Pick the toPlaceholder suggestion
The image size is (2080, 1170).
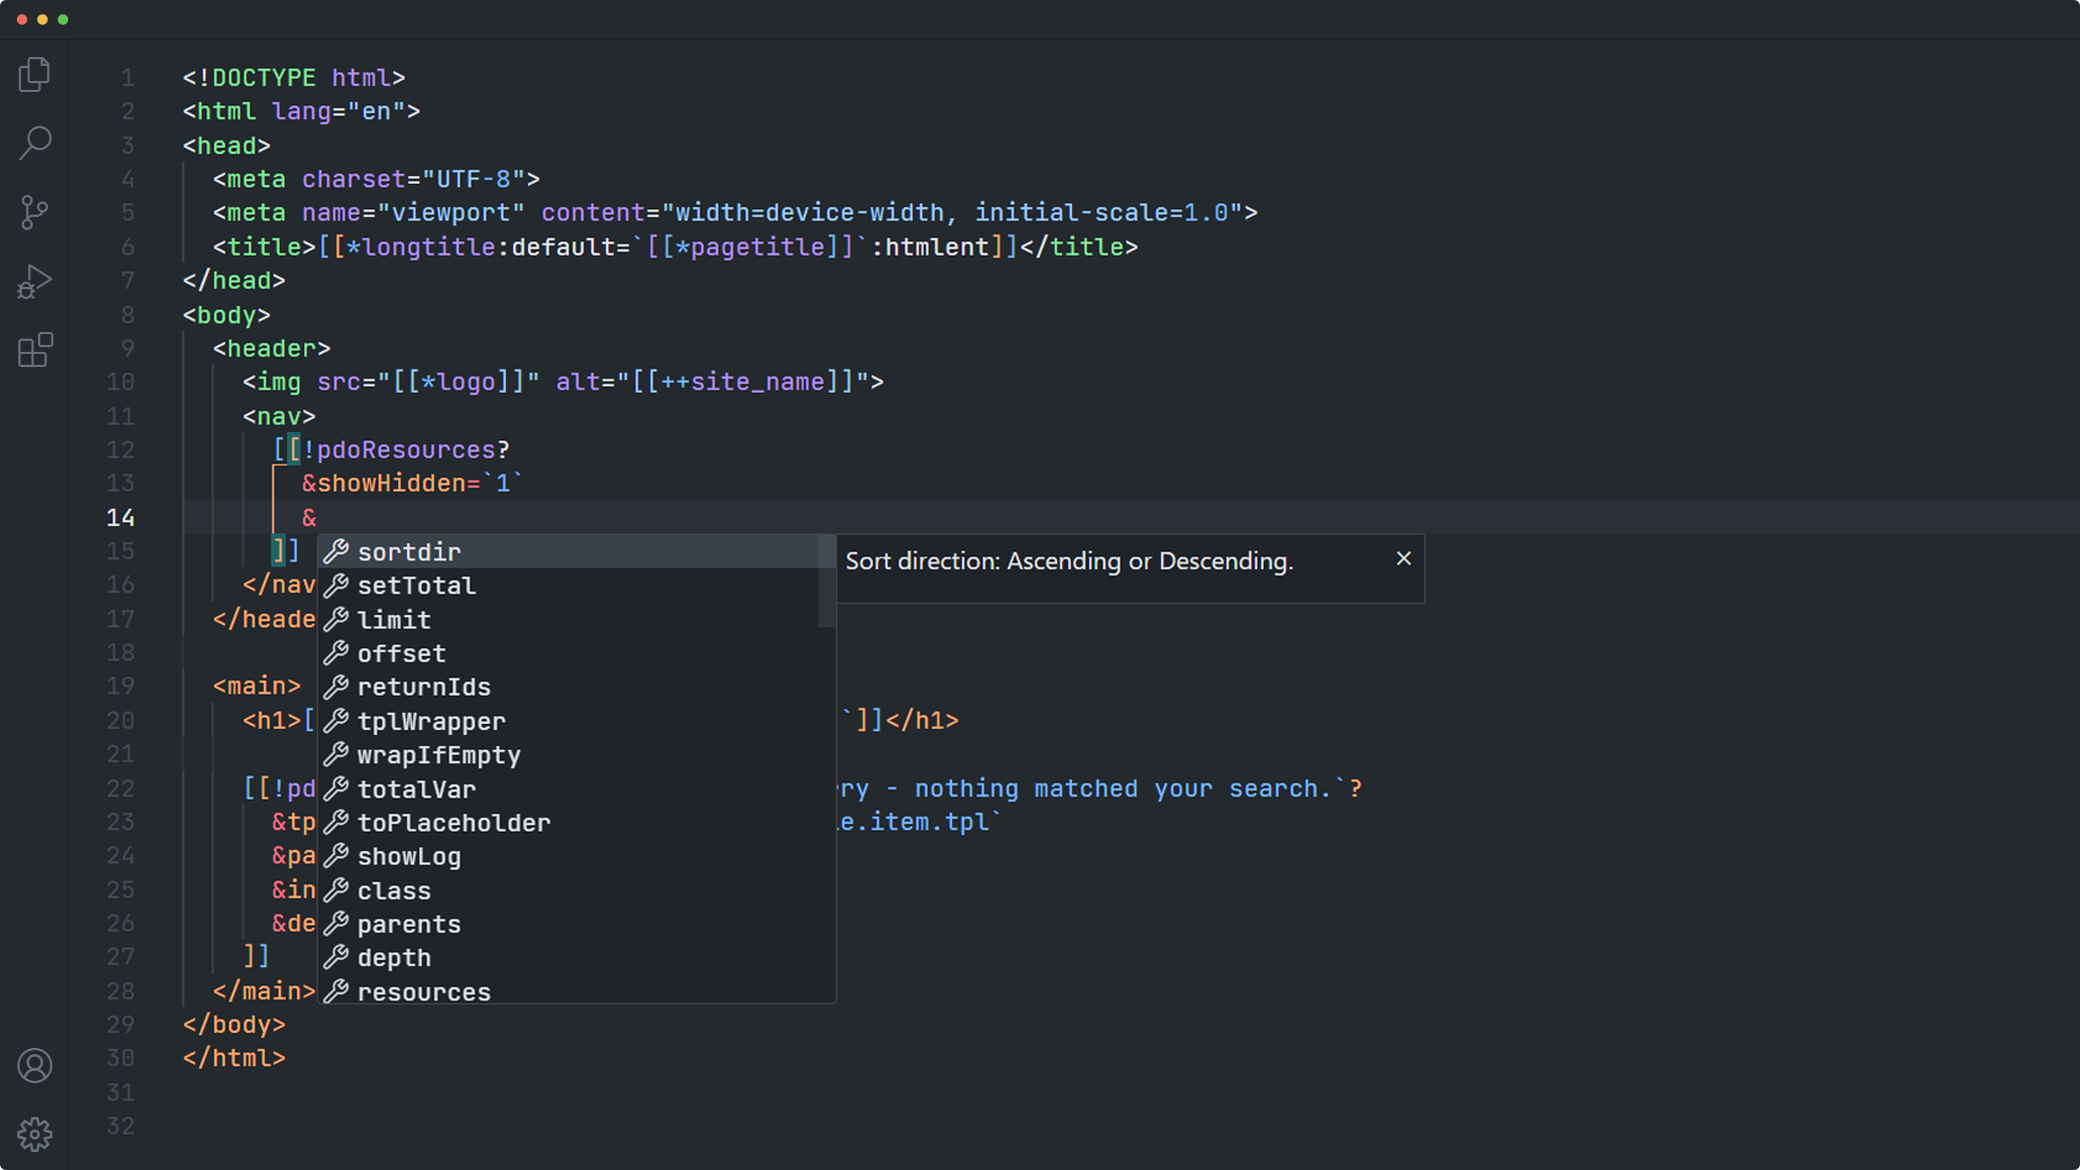[x=454, y=823]
